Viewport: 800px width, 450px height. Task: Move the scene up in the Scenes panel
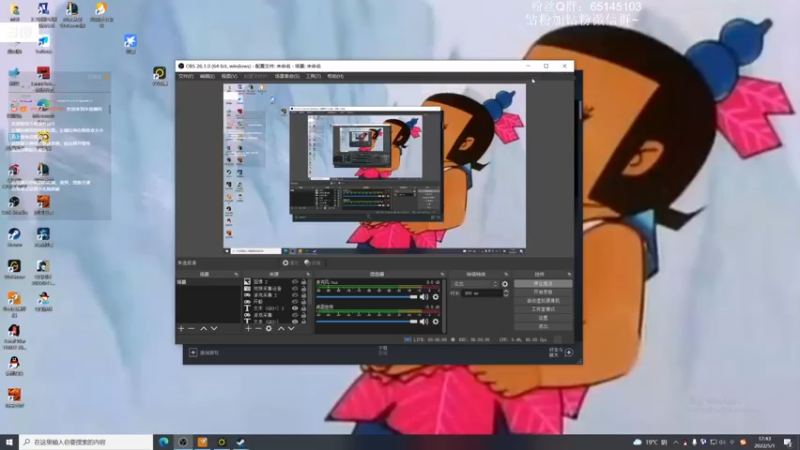point(204,329)
